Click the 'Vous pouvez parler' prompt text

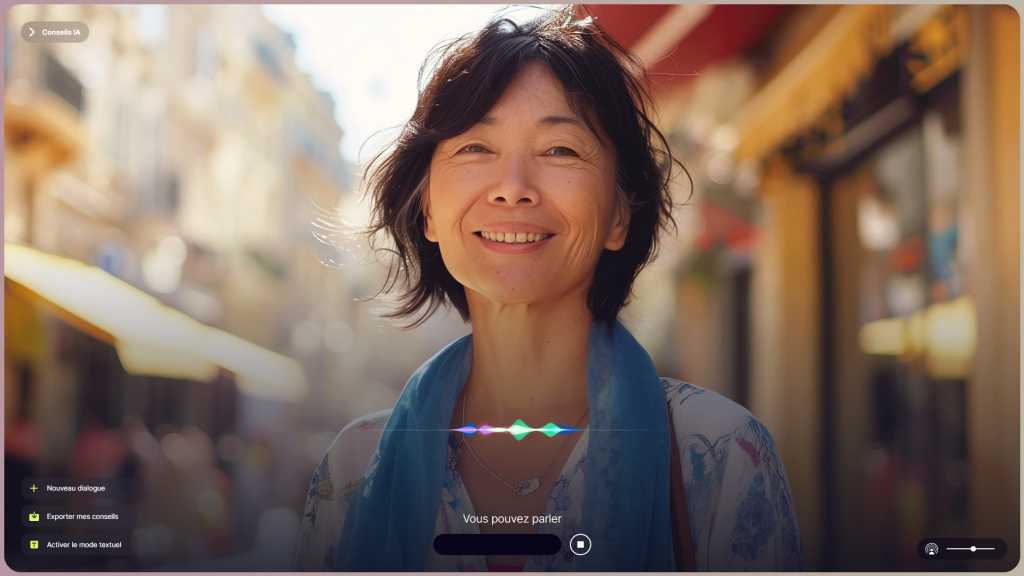pos(512,519)
